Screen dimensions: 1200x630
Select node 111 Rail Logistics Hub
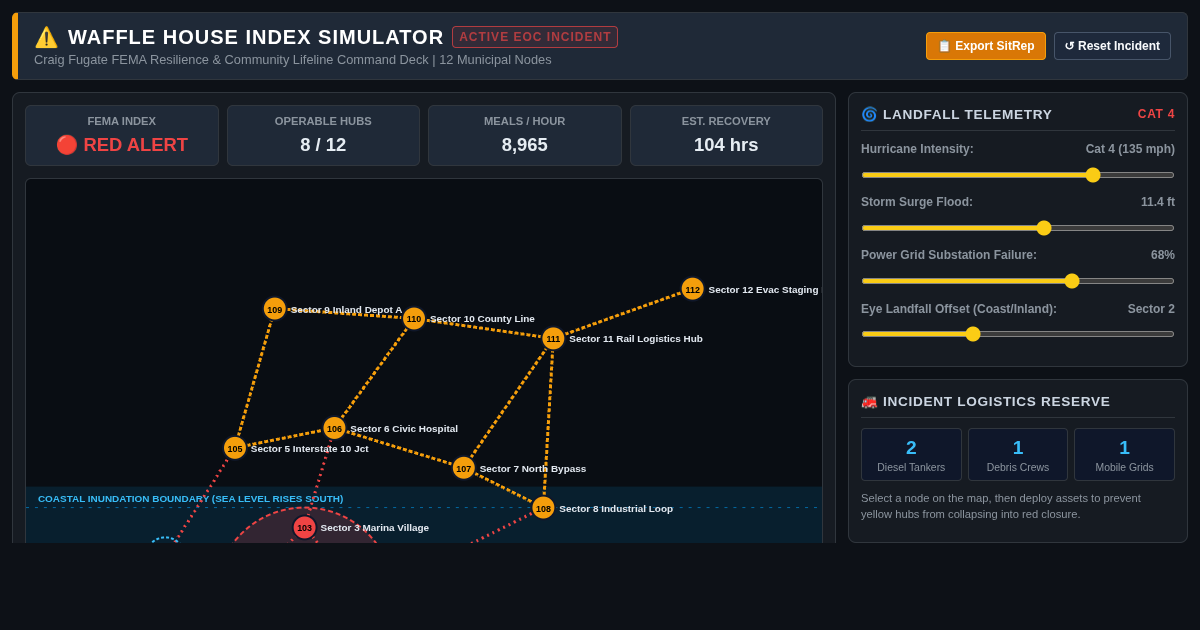coord(553,339)
